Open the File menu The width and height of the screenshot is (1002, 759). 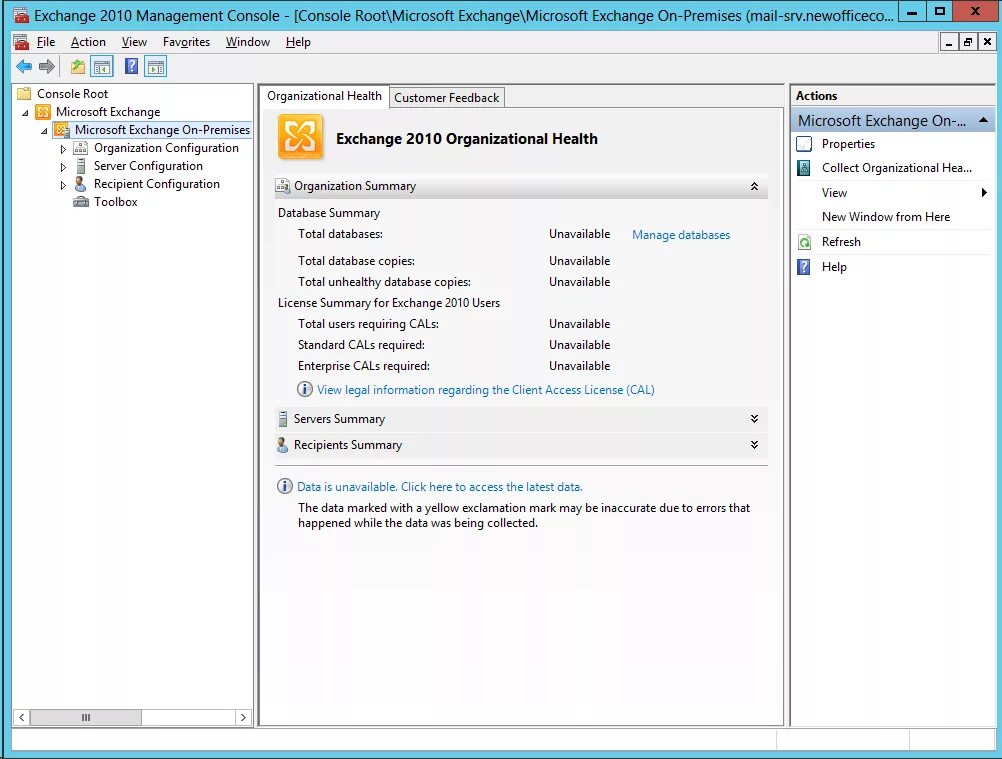(x=46, y=42)
